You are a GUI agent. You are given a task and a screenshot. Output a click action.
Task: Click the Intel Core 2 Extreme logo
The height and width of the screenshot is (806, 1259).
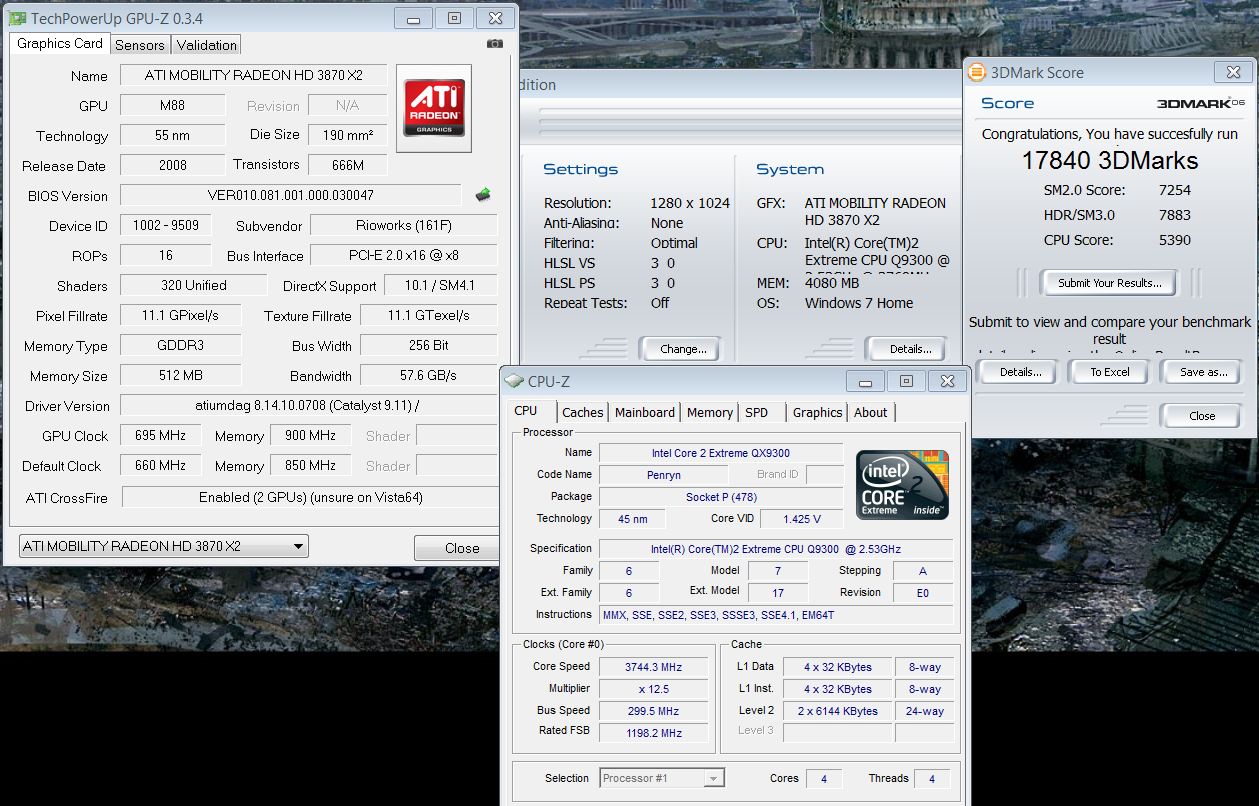pyautogui.click(x=903, y=484)
